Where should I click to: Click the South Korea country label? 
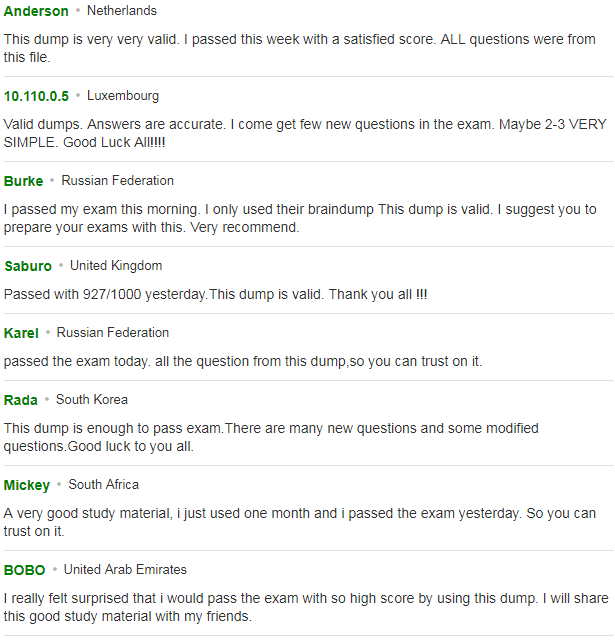92,400
